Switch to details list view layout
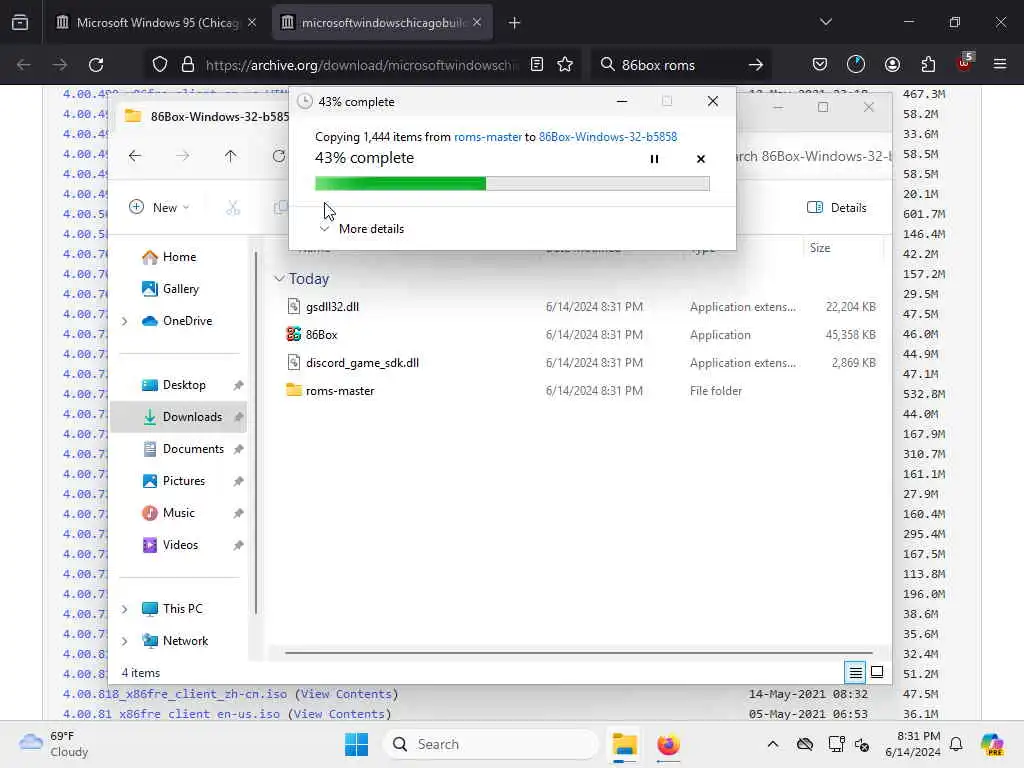Viewport: 1024px width, 768px height. coord(855,672)
